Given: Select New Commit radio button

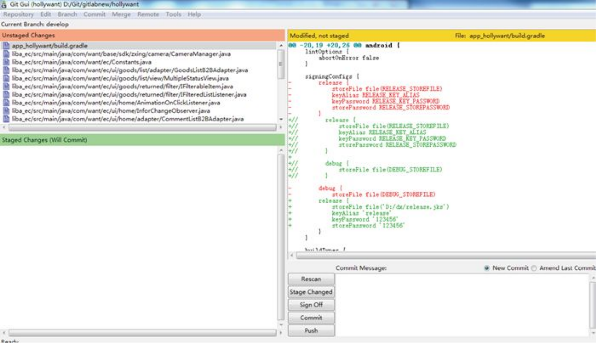Looking at the screenshot, I should pyautogui.click(x=487, y=268).
